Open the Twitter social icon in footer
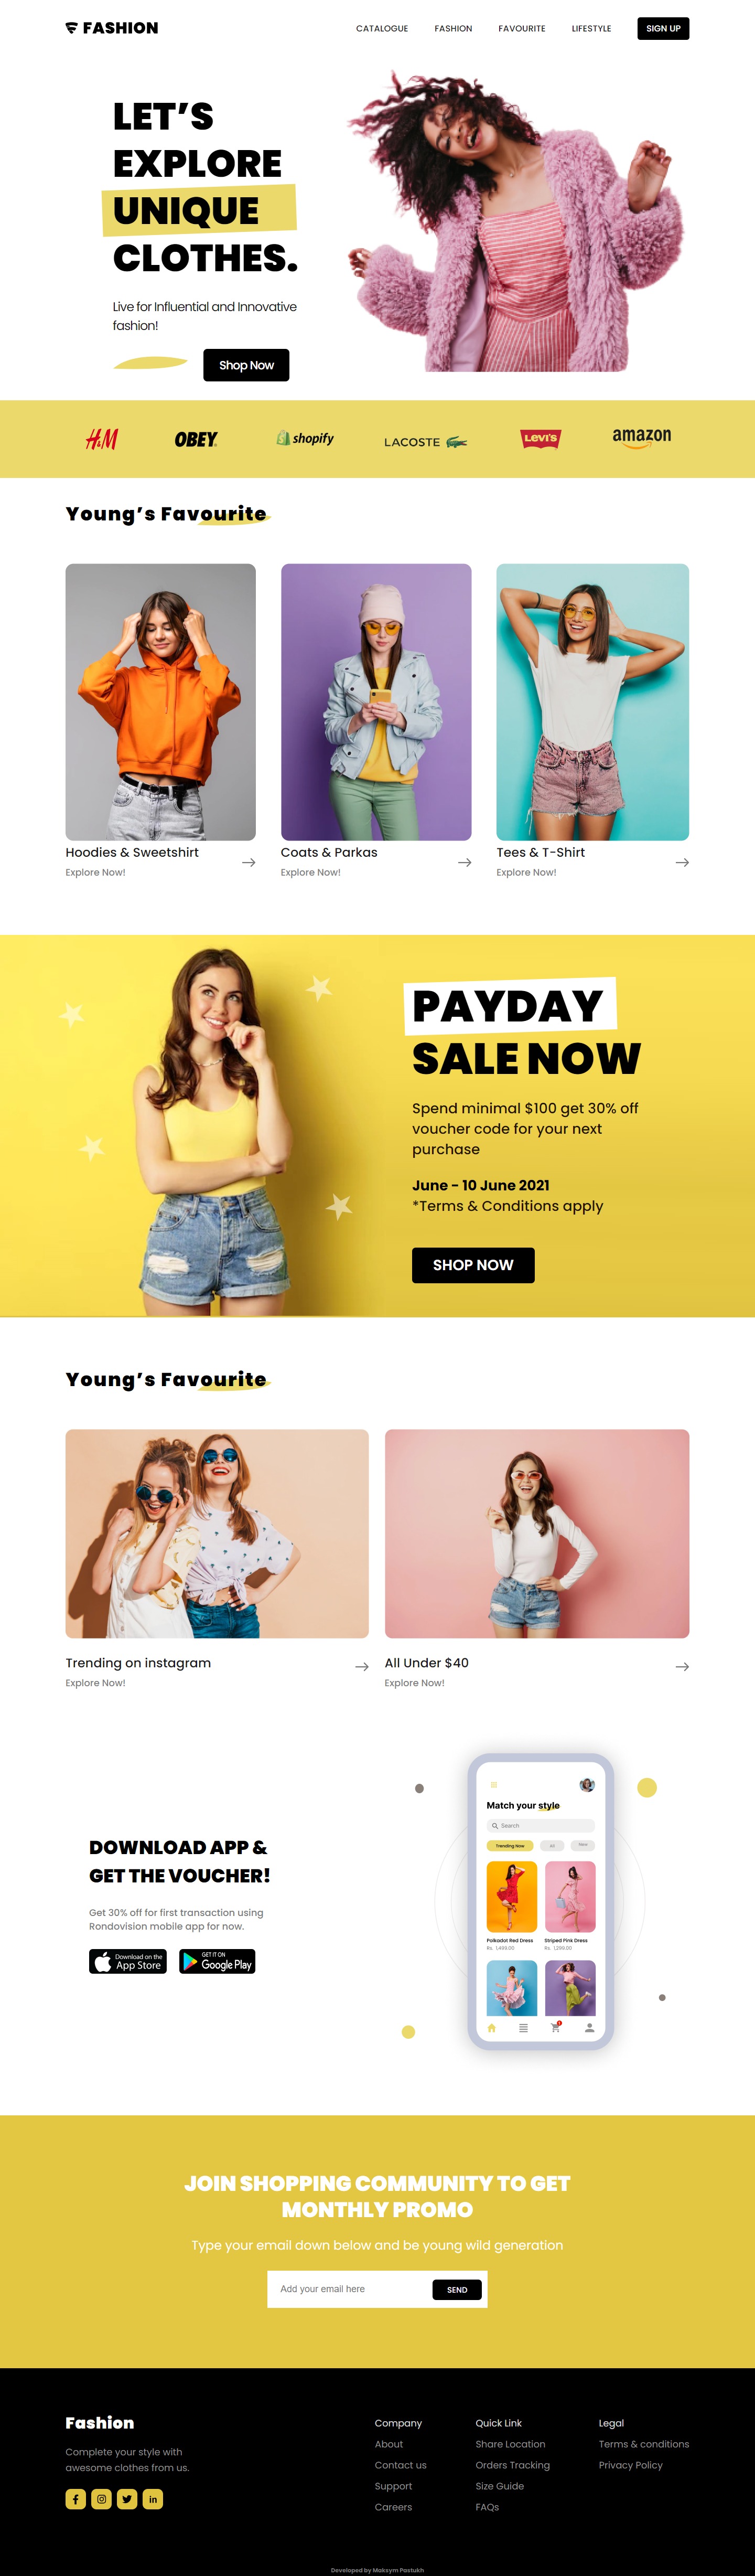Viewport: 755px width, 2576px height. click(x=127, y=2498)
